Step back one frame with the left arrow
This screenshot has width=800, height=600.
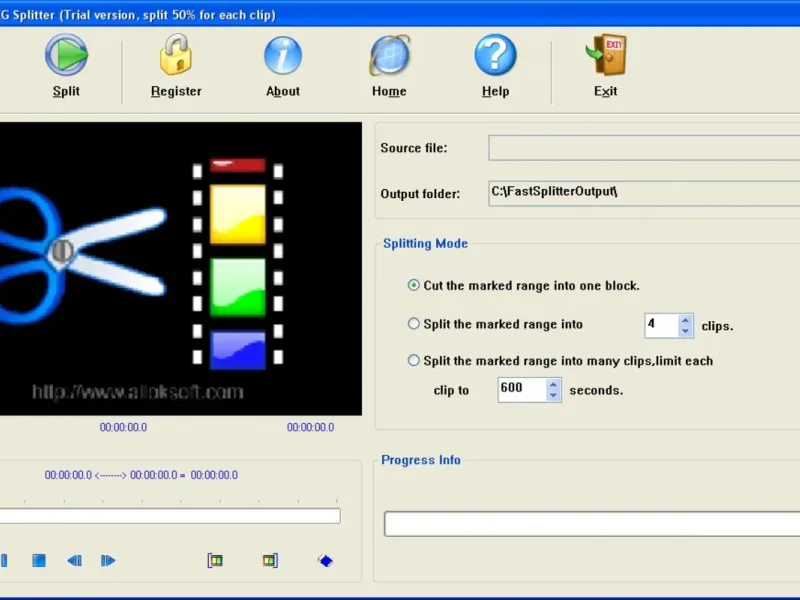click(x=74, y=561)
